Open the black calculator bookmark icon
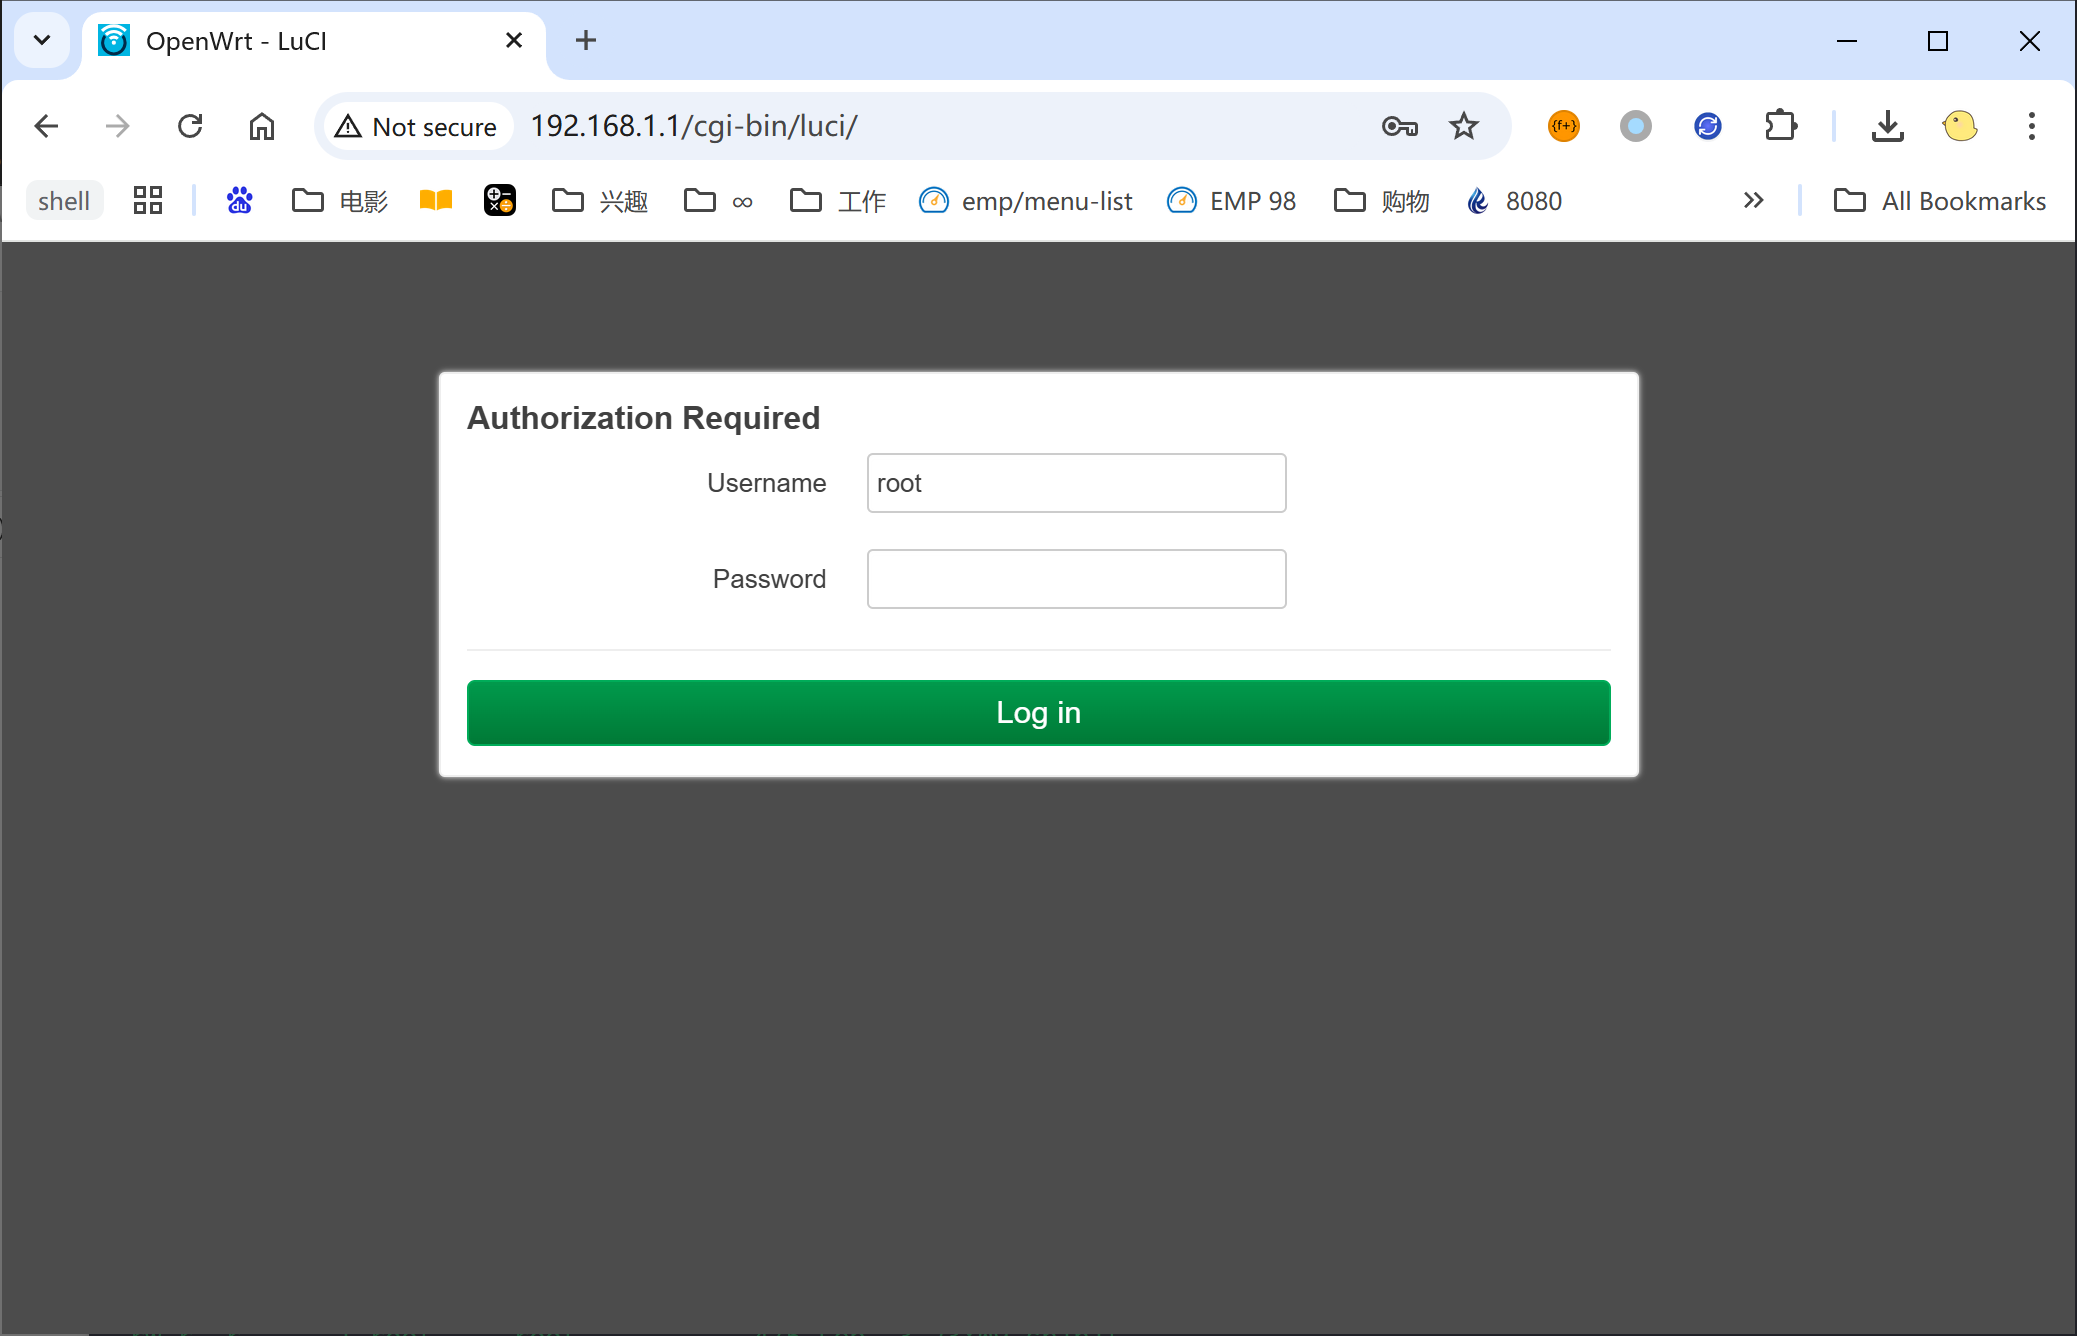The image size is (2077, 1336). pos(500,201)
